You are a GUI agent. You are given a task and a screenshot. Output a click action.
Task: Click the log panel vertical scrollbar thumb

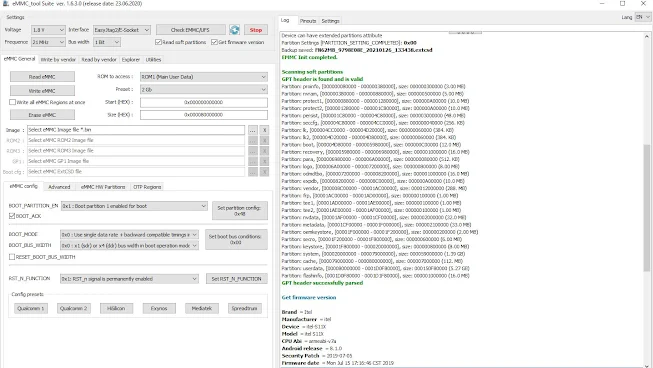click(647, 208)
